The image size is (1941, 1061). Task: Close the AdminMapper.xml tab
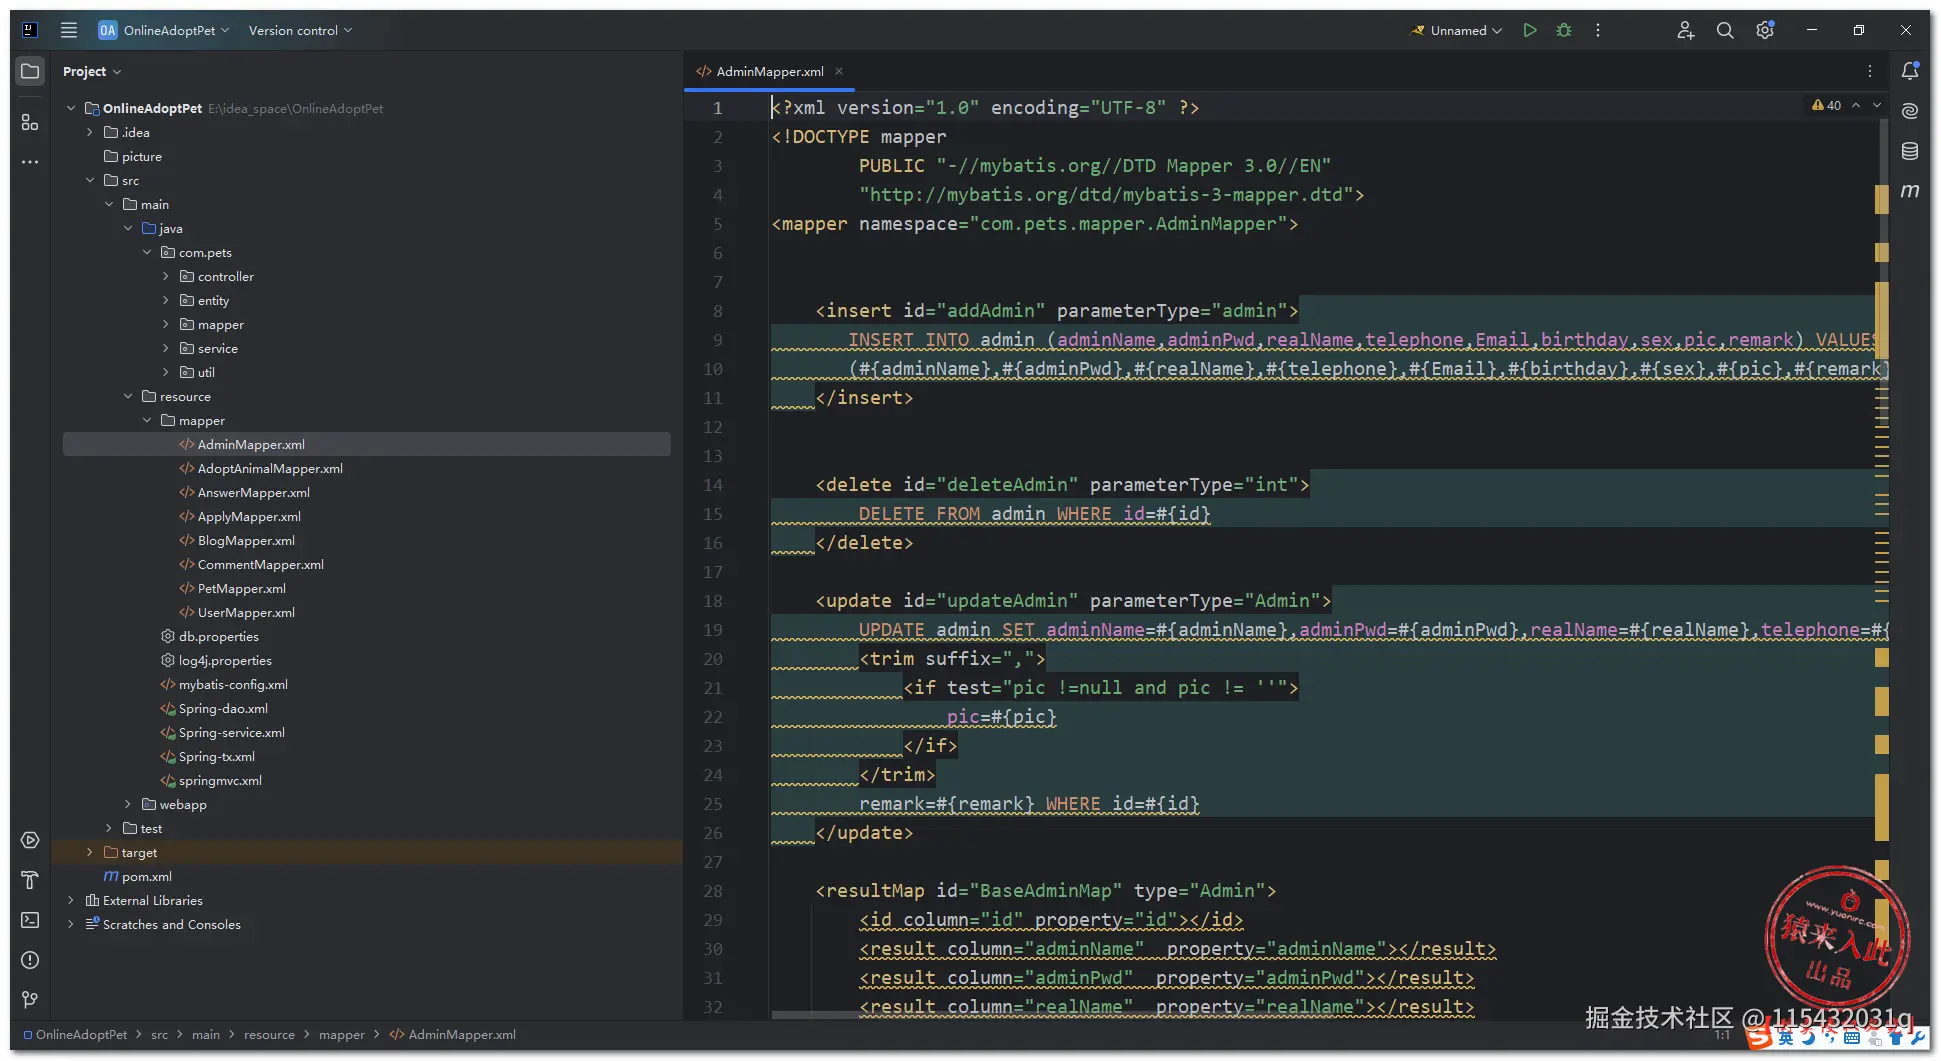[839, 71]
